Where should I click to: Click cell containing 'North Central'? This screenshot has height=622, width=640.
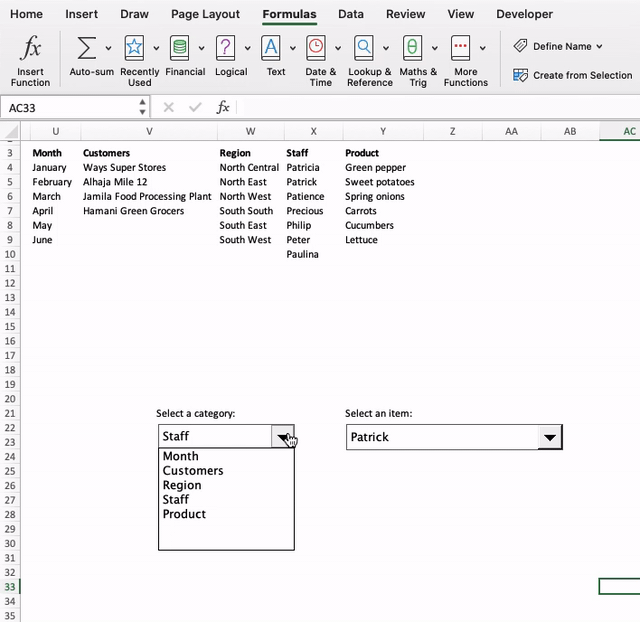click(251, 168)
